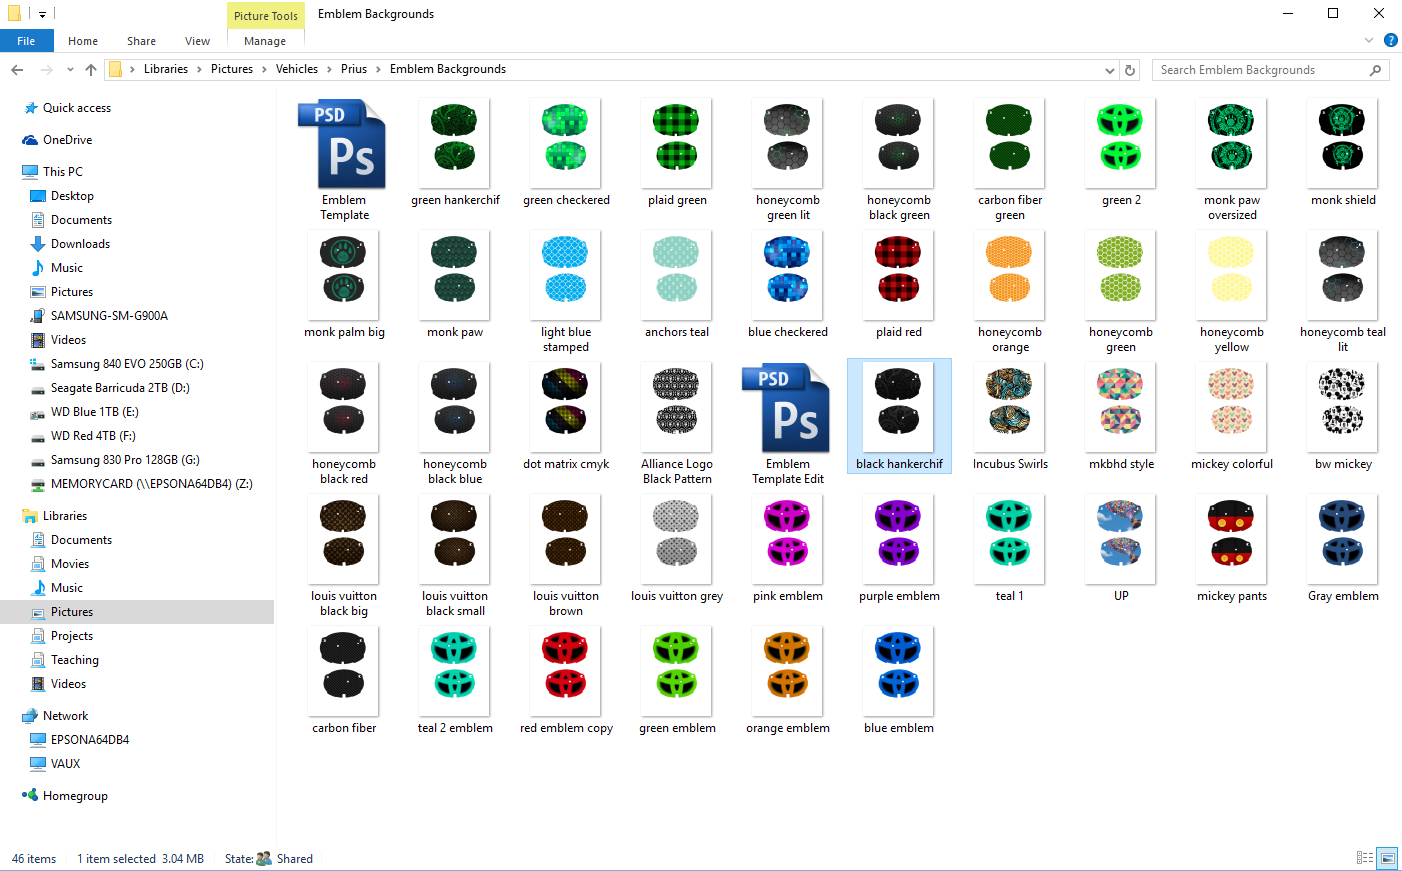Open Downloads folder in sidebar
Image resolution: width=1402 pixels, height=871 pixels.
coord(80,244)
